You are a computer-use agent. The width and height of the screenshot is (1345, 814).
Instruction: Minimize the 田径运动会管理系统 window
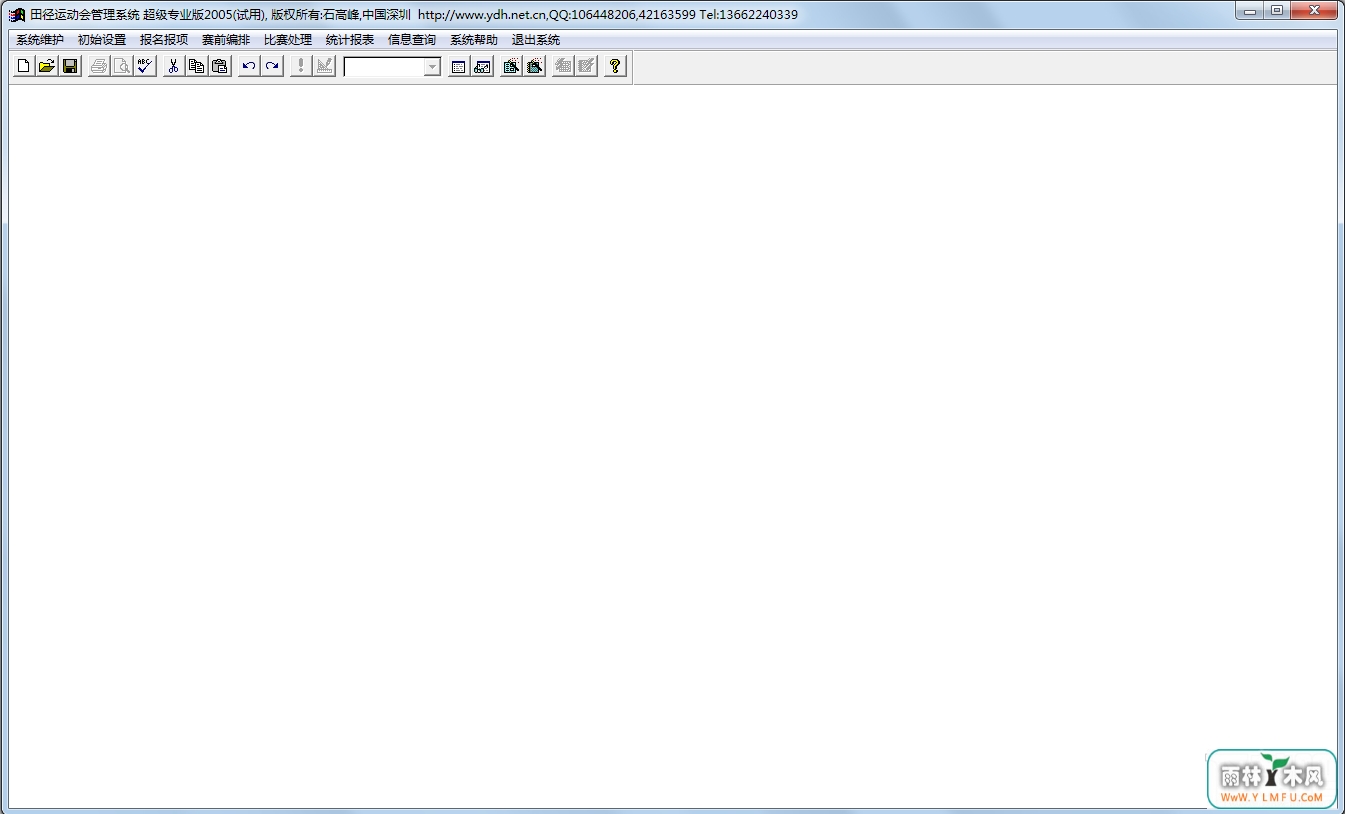(x=1250, y=11)
